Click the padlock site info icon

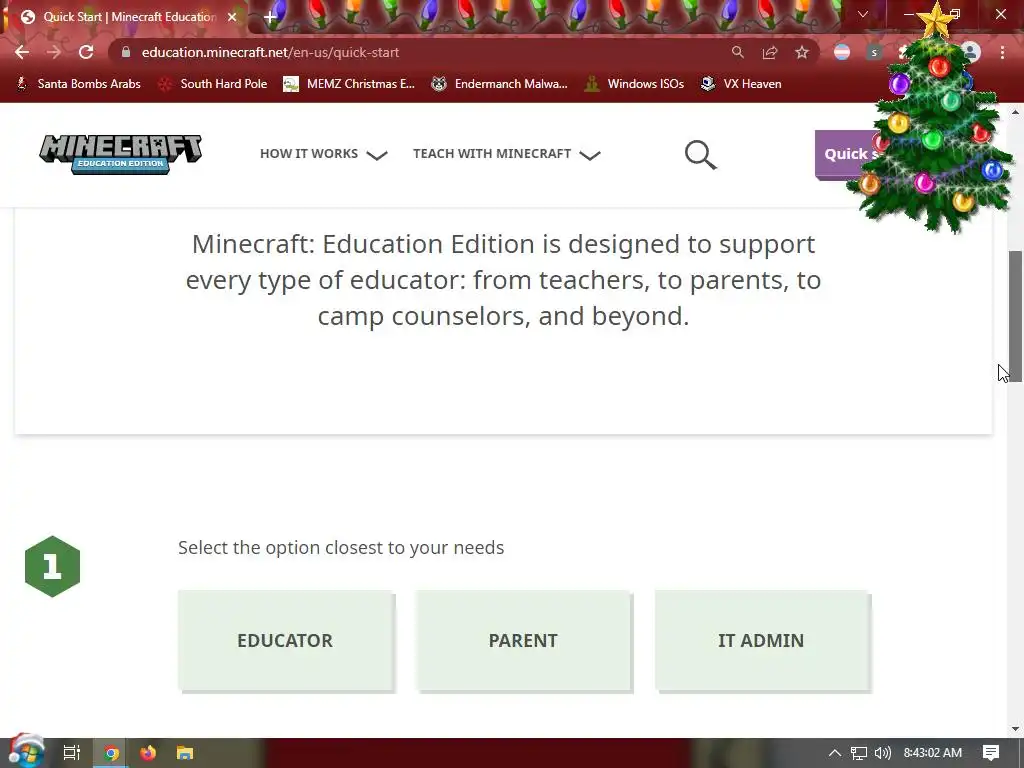pyautogui.click(x=126, y=52)
